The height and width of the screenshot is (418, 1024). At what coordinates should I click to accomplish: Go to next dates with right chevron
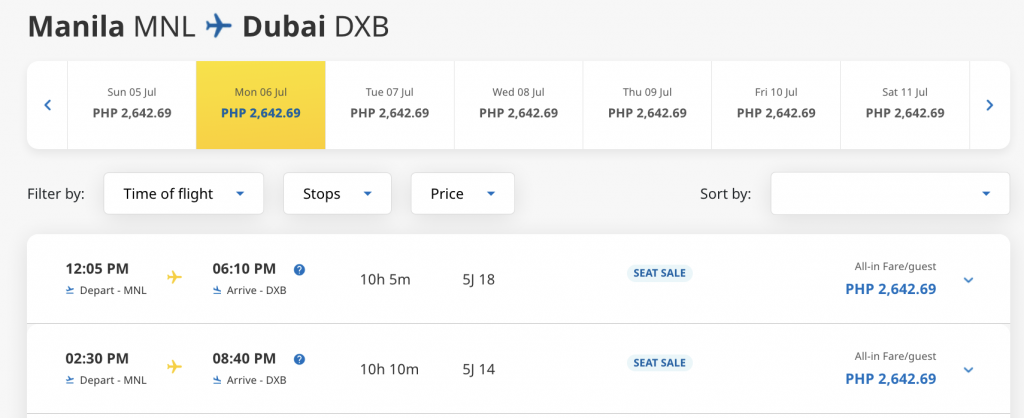coord(989,104)
